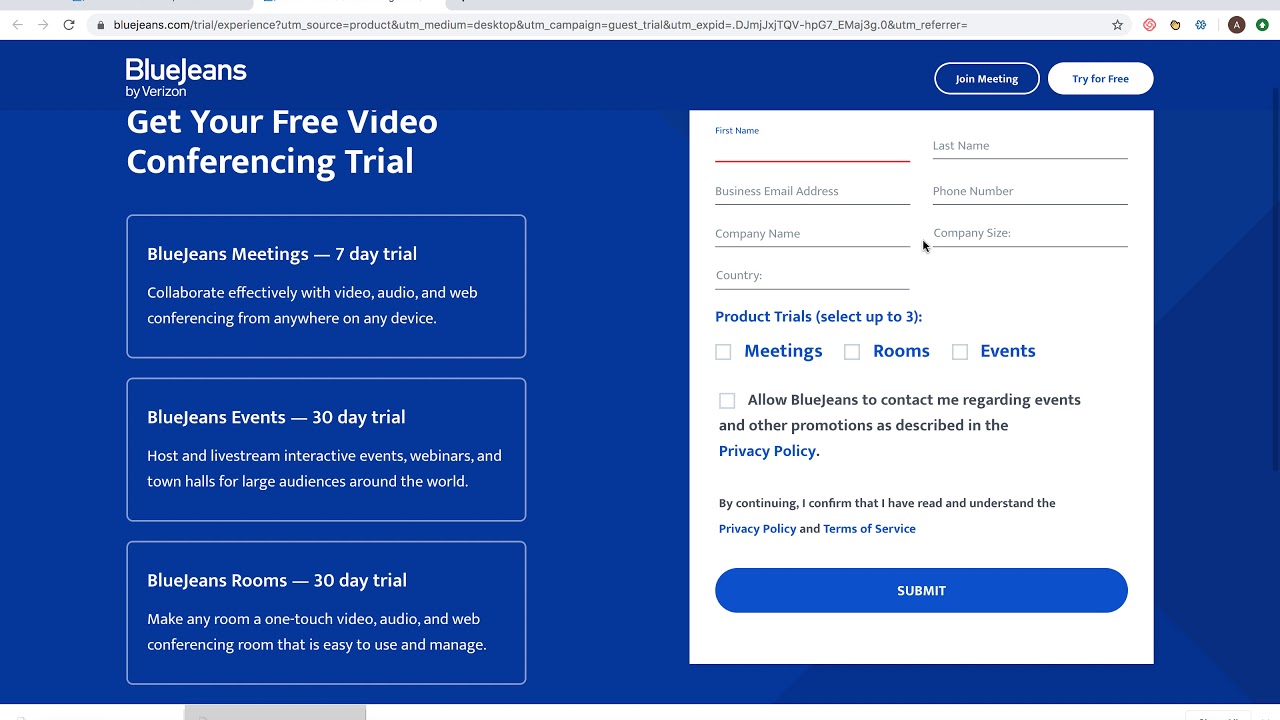
Task: Bookmark this page with the star icon
Action: [x=1118, y=25]
